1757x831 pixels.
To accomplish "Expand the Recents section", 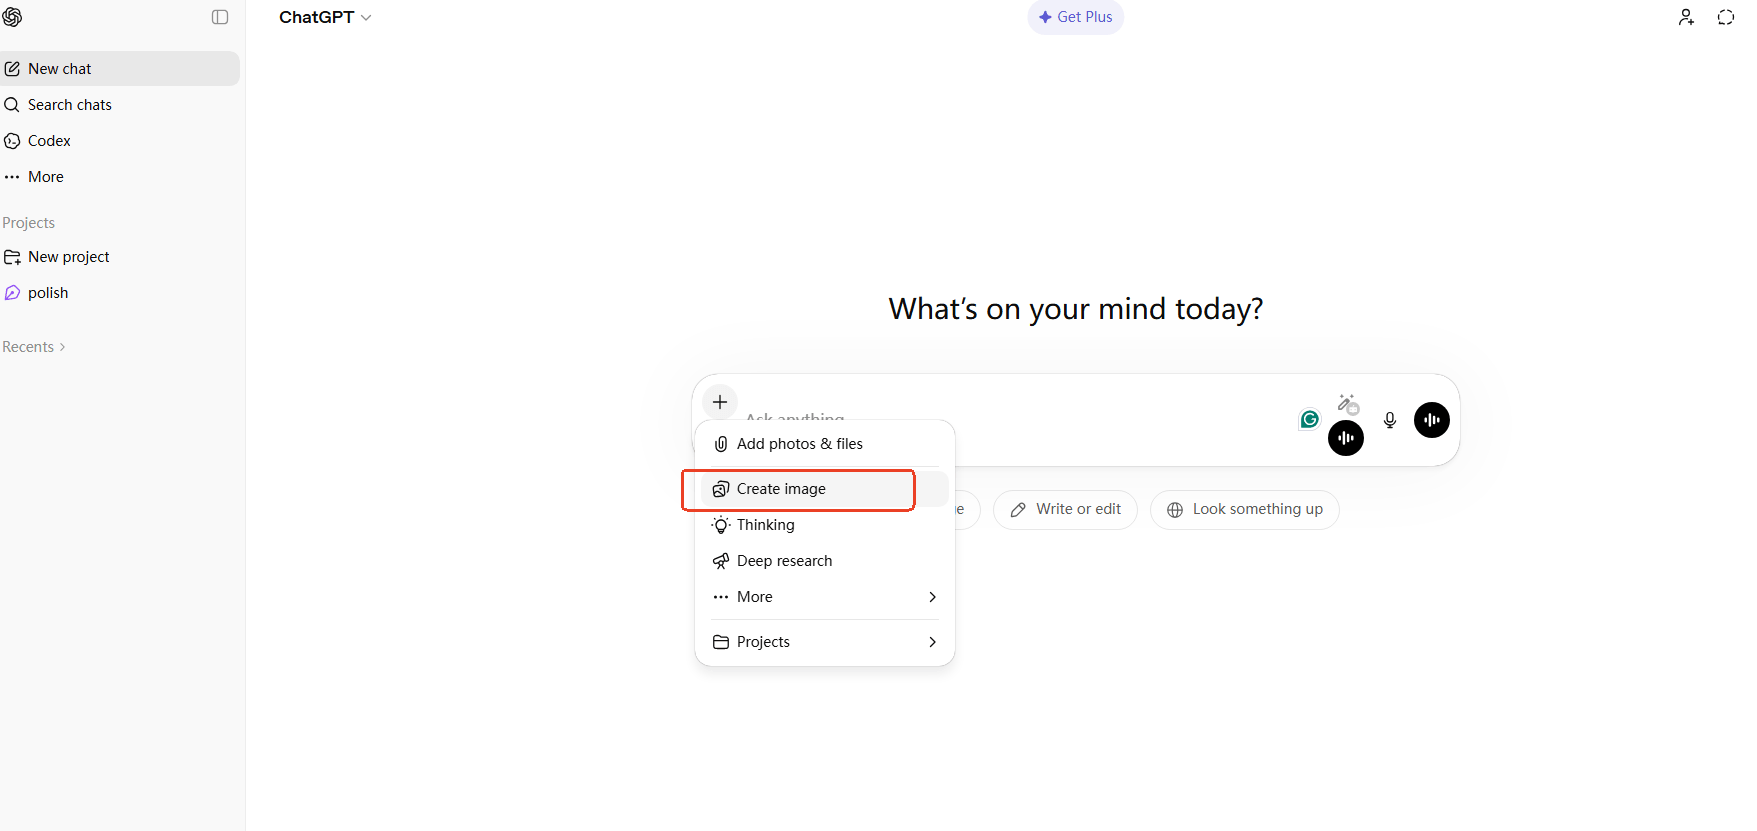I will click(34, 347).
